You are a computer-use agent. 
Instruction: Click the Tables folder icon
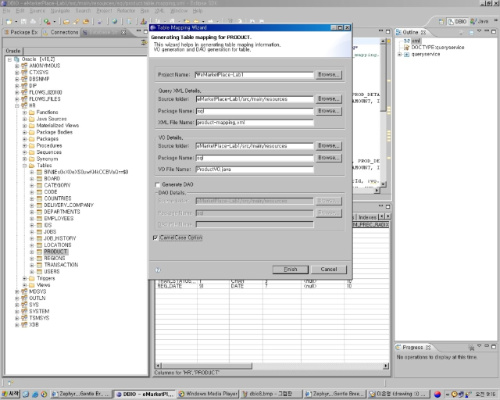tap(32, 165)
